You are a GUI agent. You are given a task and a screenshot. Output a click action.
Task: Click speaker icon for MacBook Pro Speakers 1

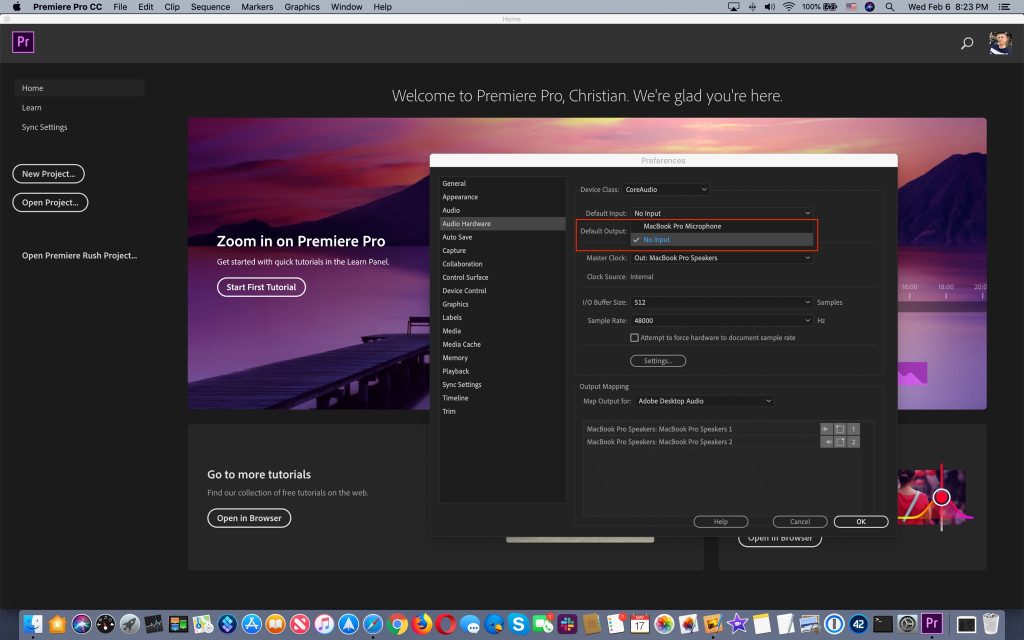826,429
